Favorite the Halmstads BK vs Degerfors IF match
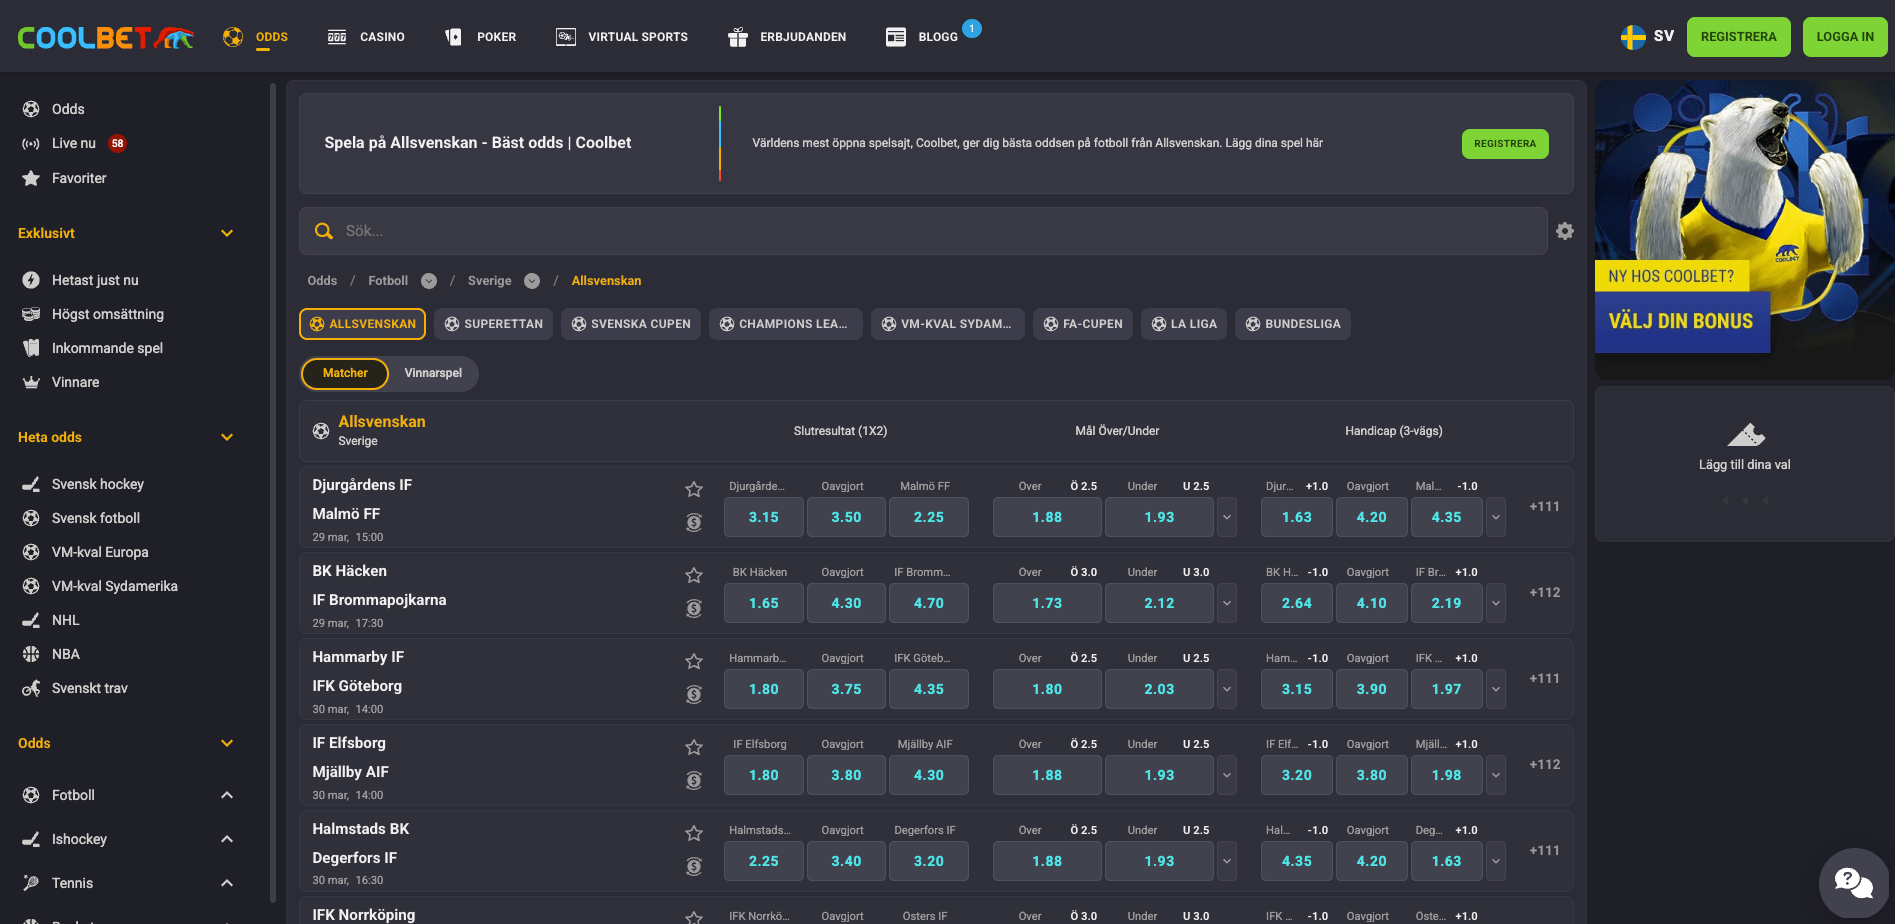Screen dimensions: 1895x924 click(694, 833)
